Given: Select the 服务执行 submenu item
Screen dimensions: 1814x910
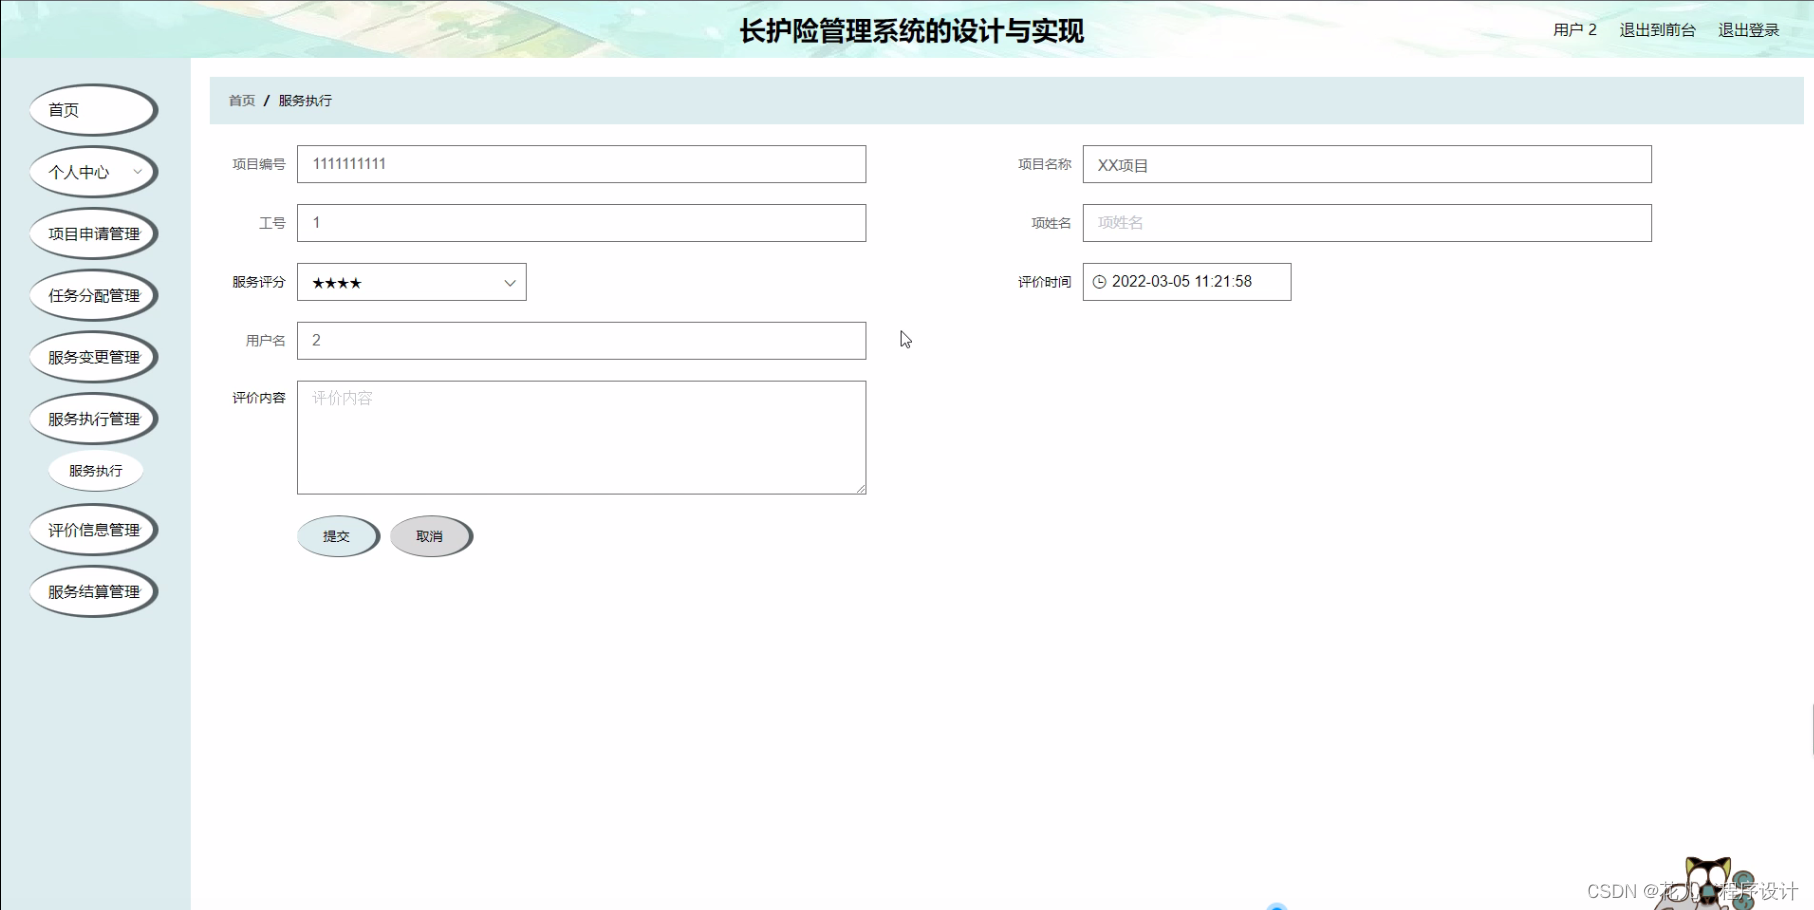Looking at the screenshot, I should tap(95, 470).
